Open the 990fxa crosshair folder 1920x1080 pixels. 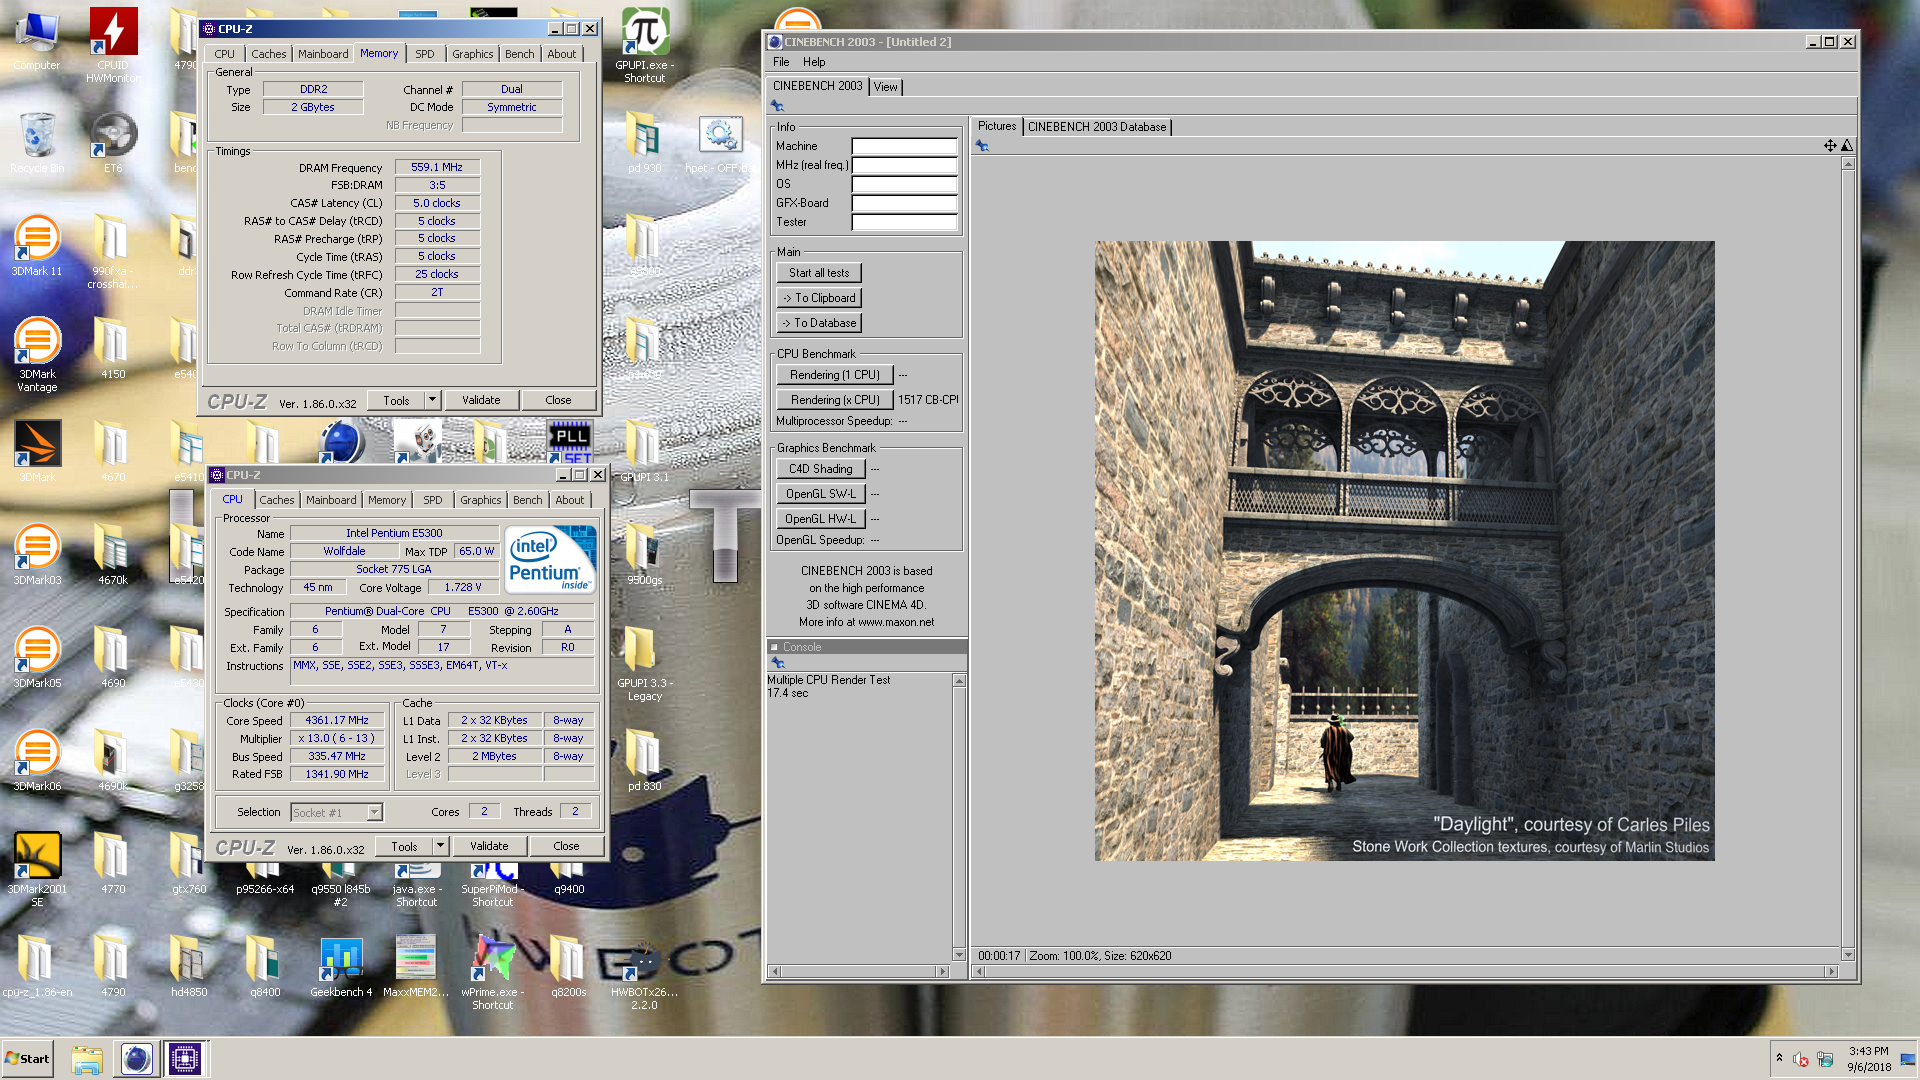point(113,252)
